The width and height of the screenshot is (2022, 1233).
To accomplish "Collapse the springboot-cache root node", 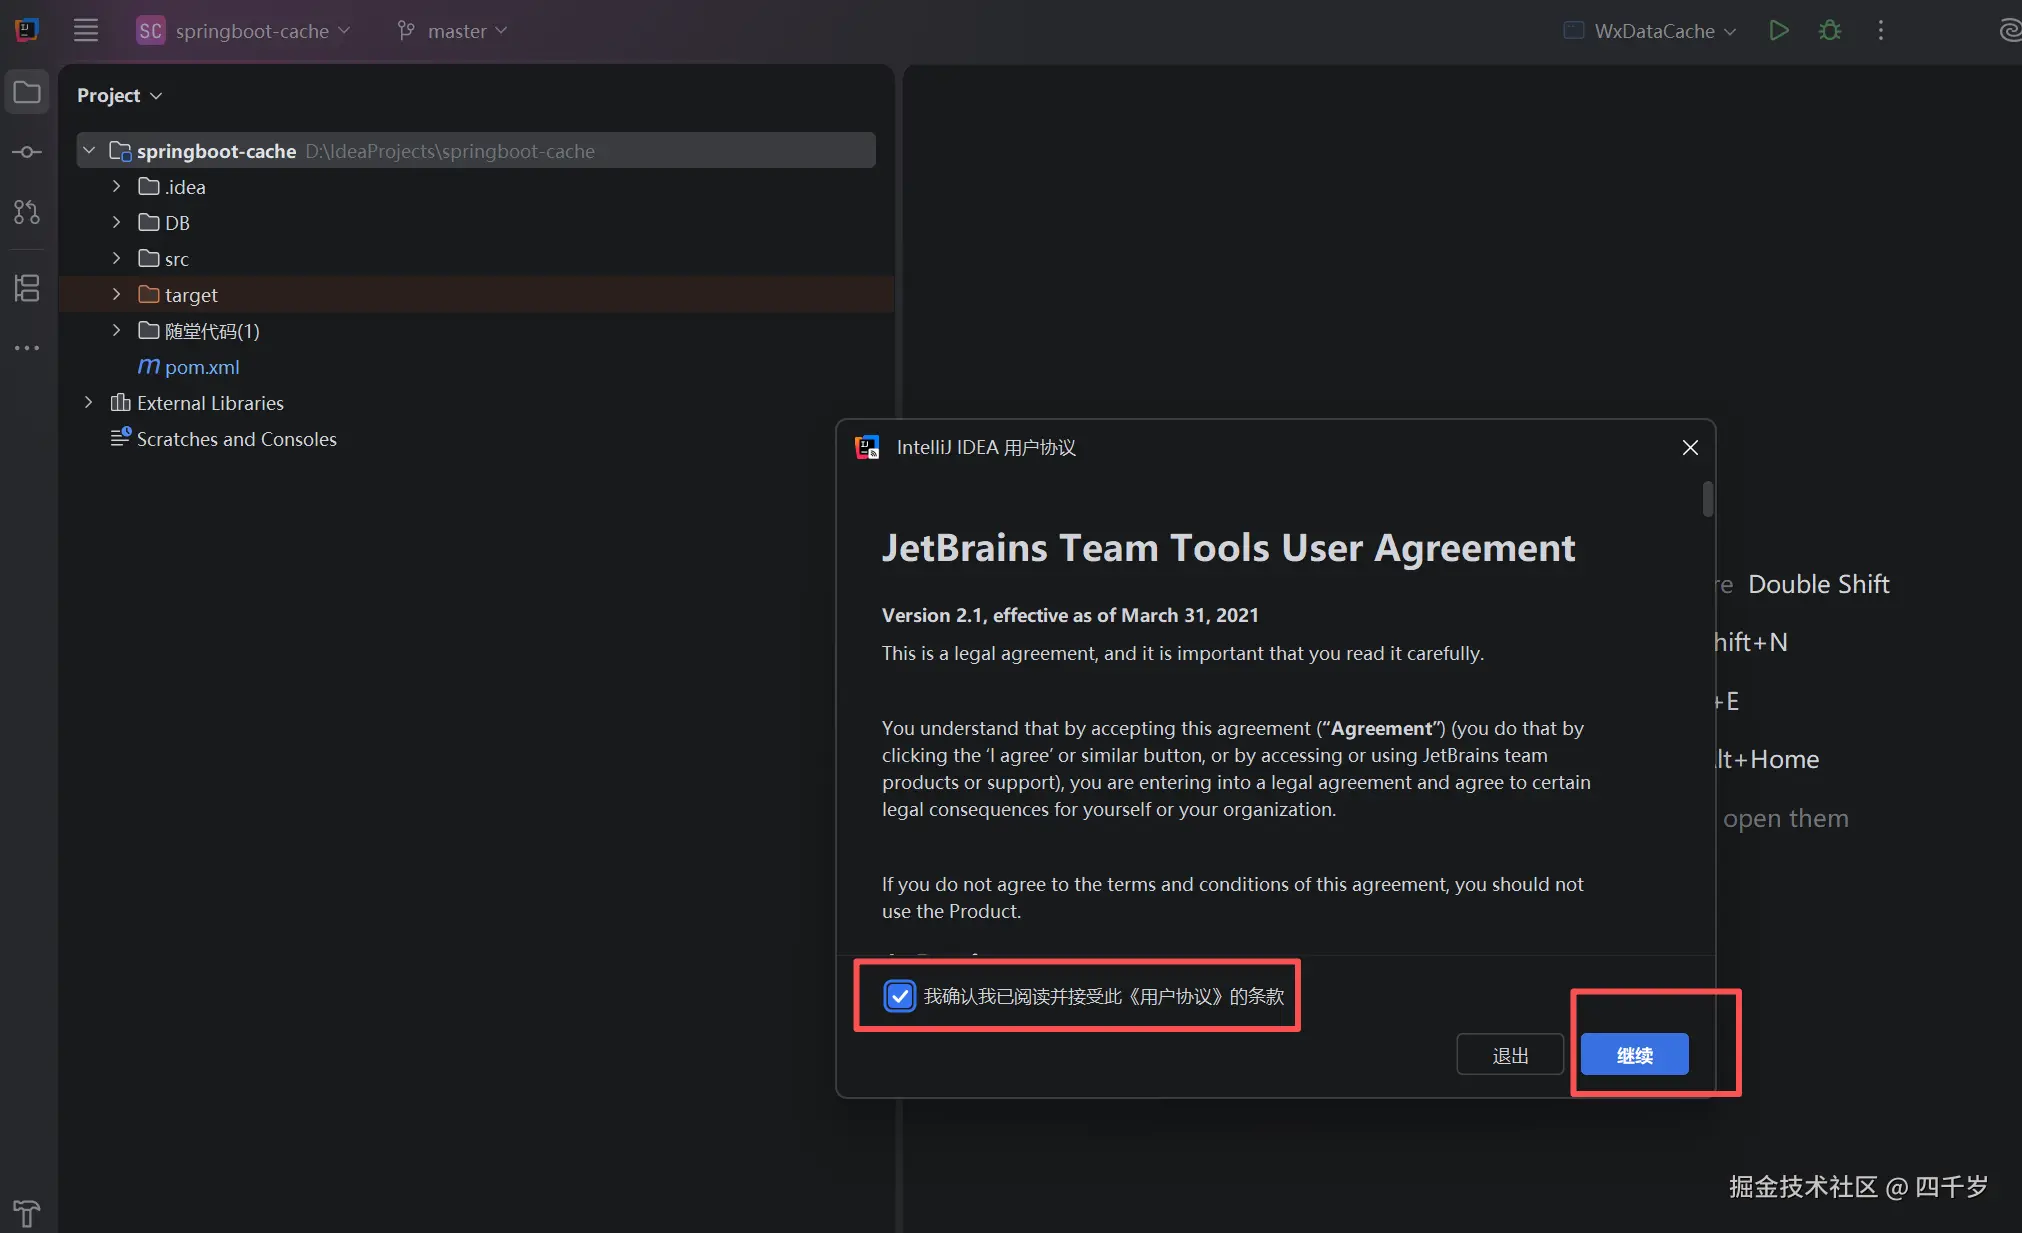I will click(x=88, y=151).
